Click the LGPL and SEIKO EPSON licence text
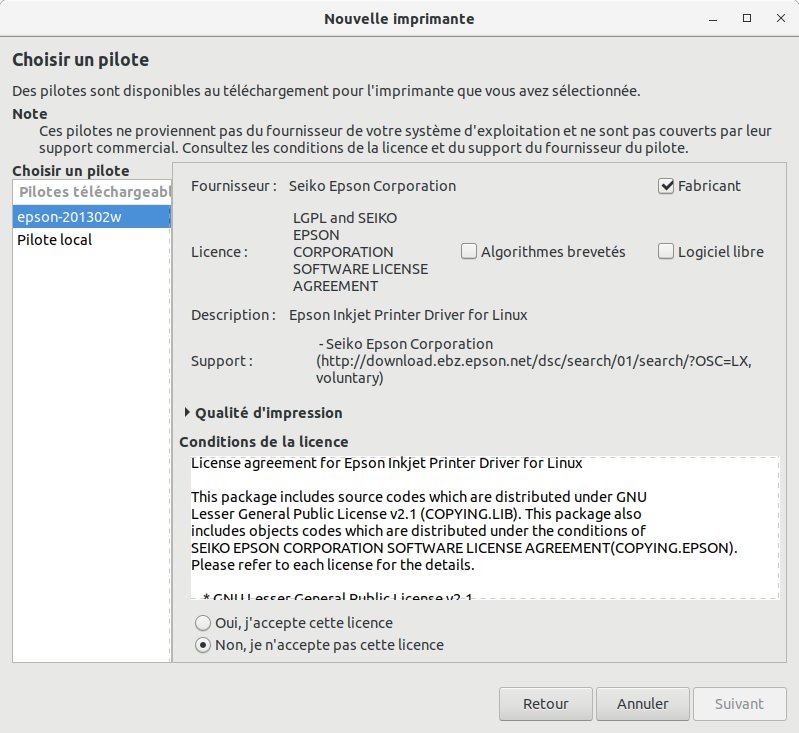 [360, 252]
